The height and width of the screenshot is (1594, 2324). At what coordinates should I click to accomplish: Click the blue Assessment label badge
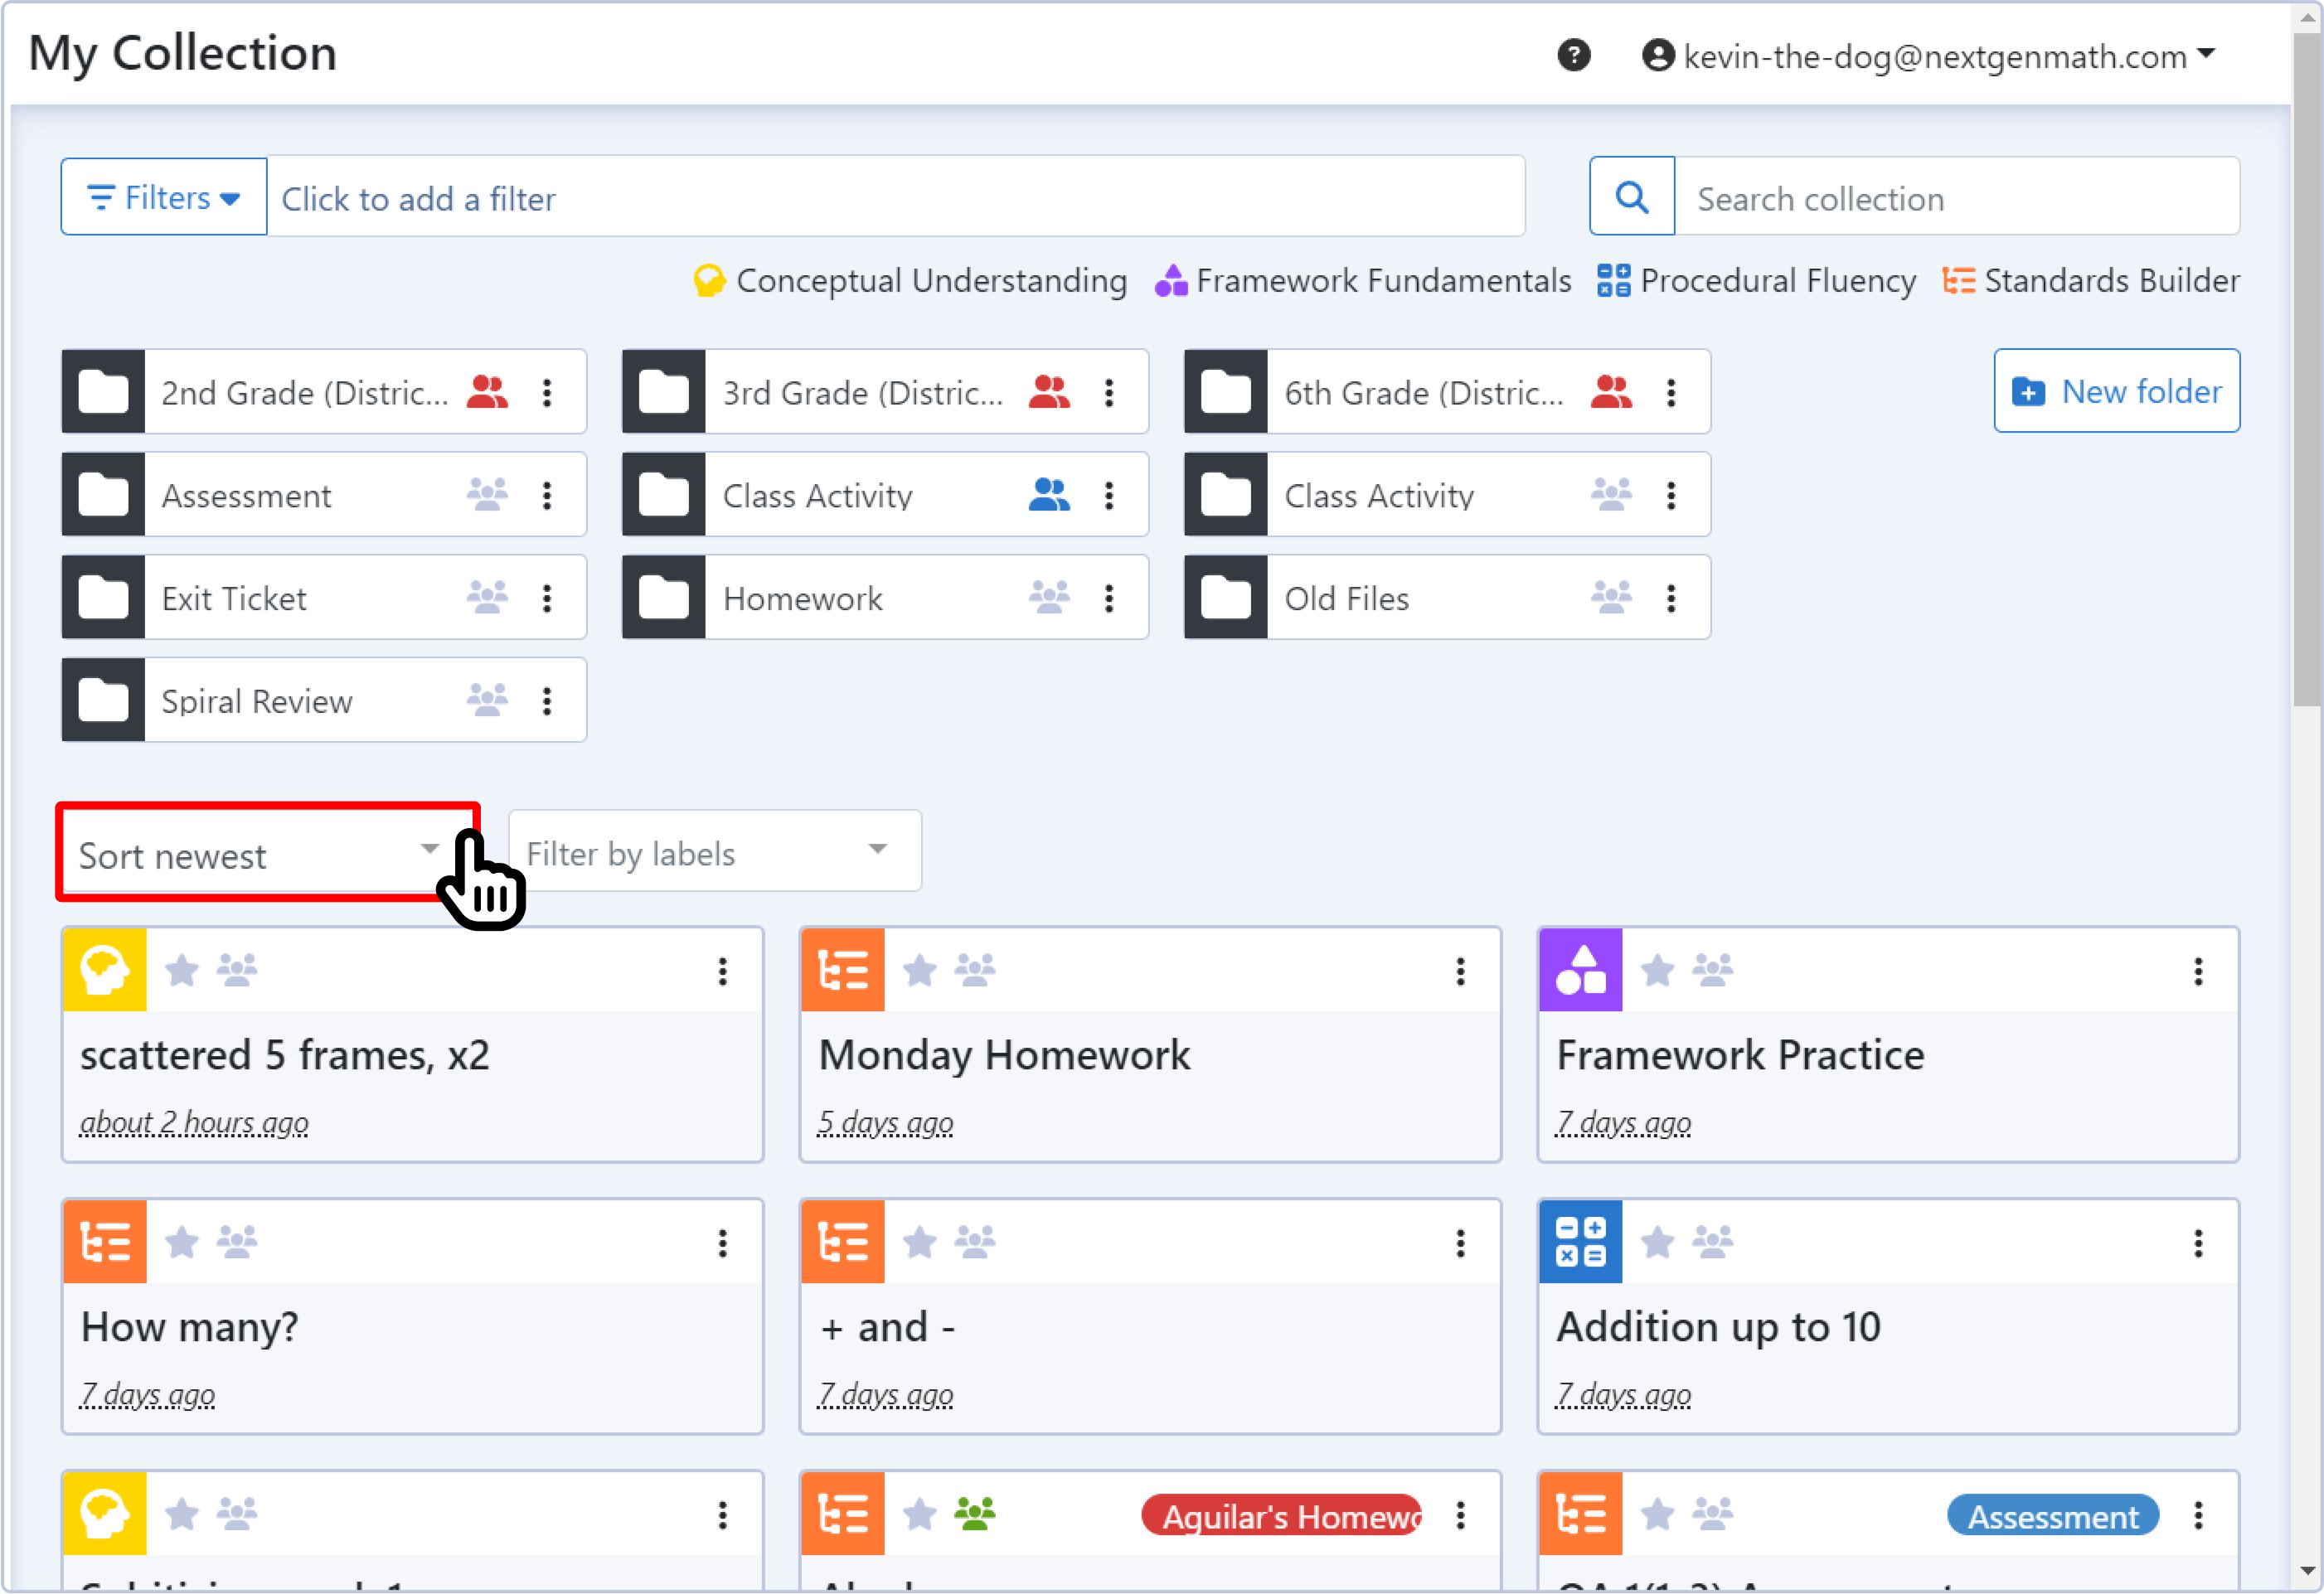2053,1516
